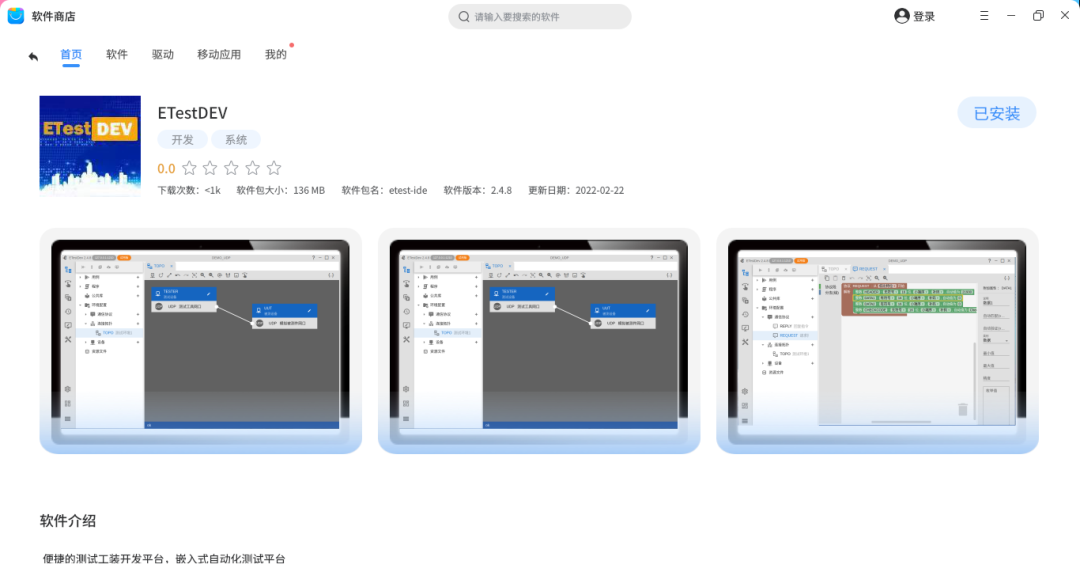Image resolution: width=1080 pixels, height=567 pixels.
Task: Open the hamburger main menu icon
Action: tap(984, 16)
